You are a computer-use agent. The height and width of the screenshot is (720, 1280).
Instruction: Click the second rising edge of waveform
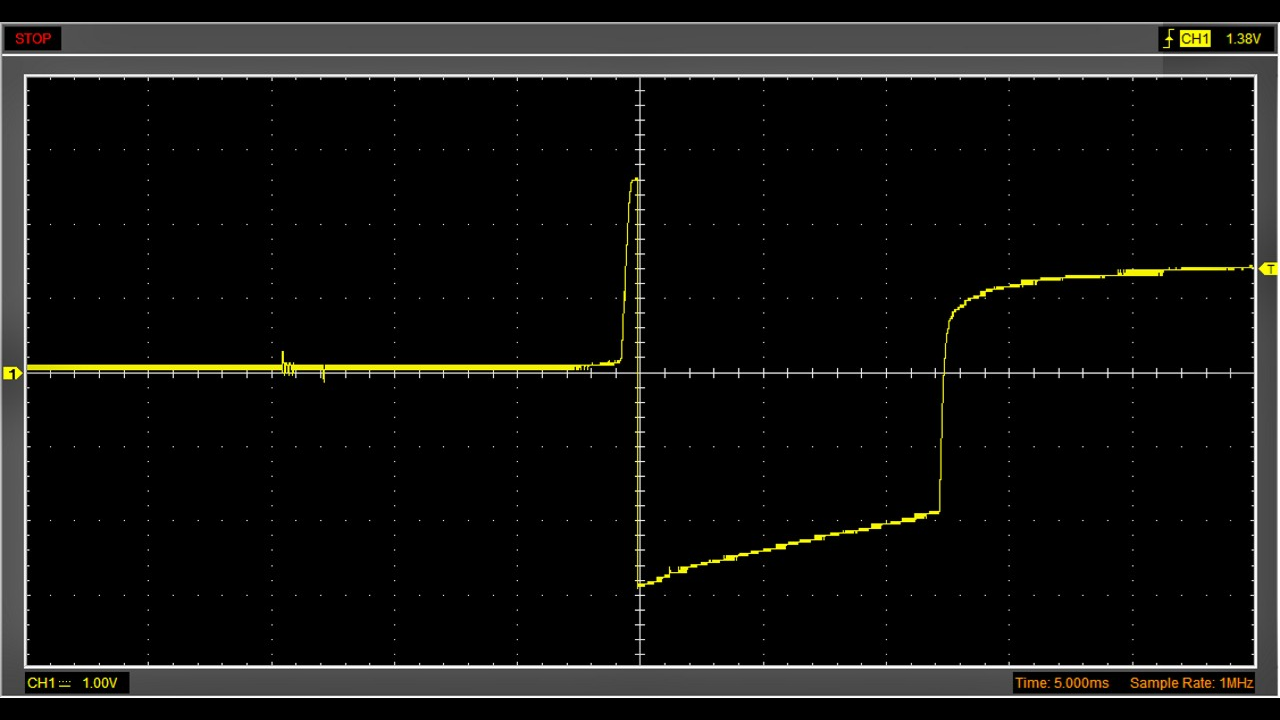[943, 410]
